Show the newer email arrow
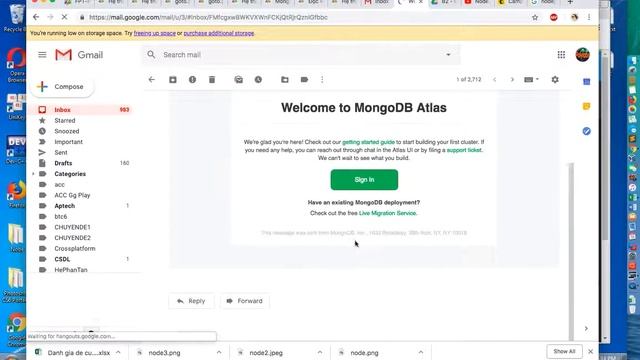 click(495, 80)
